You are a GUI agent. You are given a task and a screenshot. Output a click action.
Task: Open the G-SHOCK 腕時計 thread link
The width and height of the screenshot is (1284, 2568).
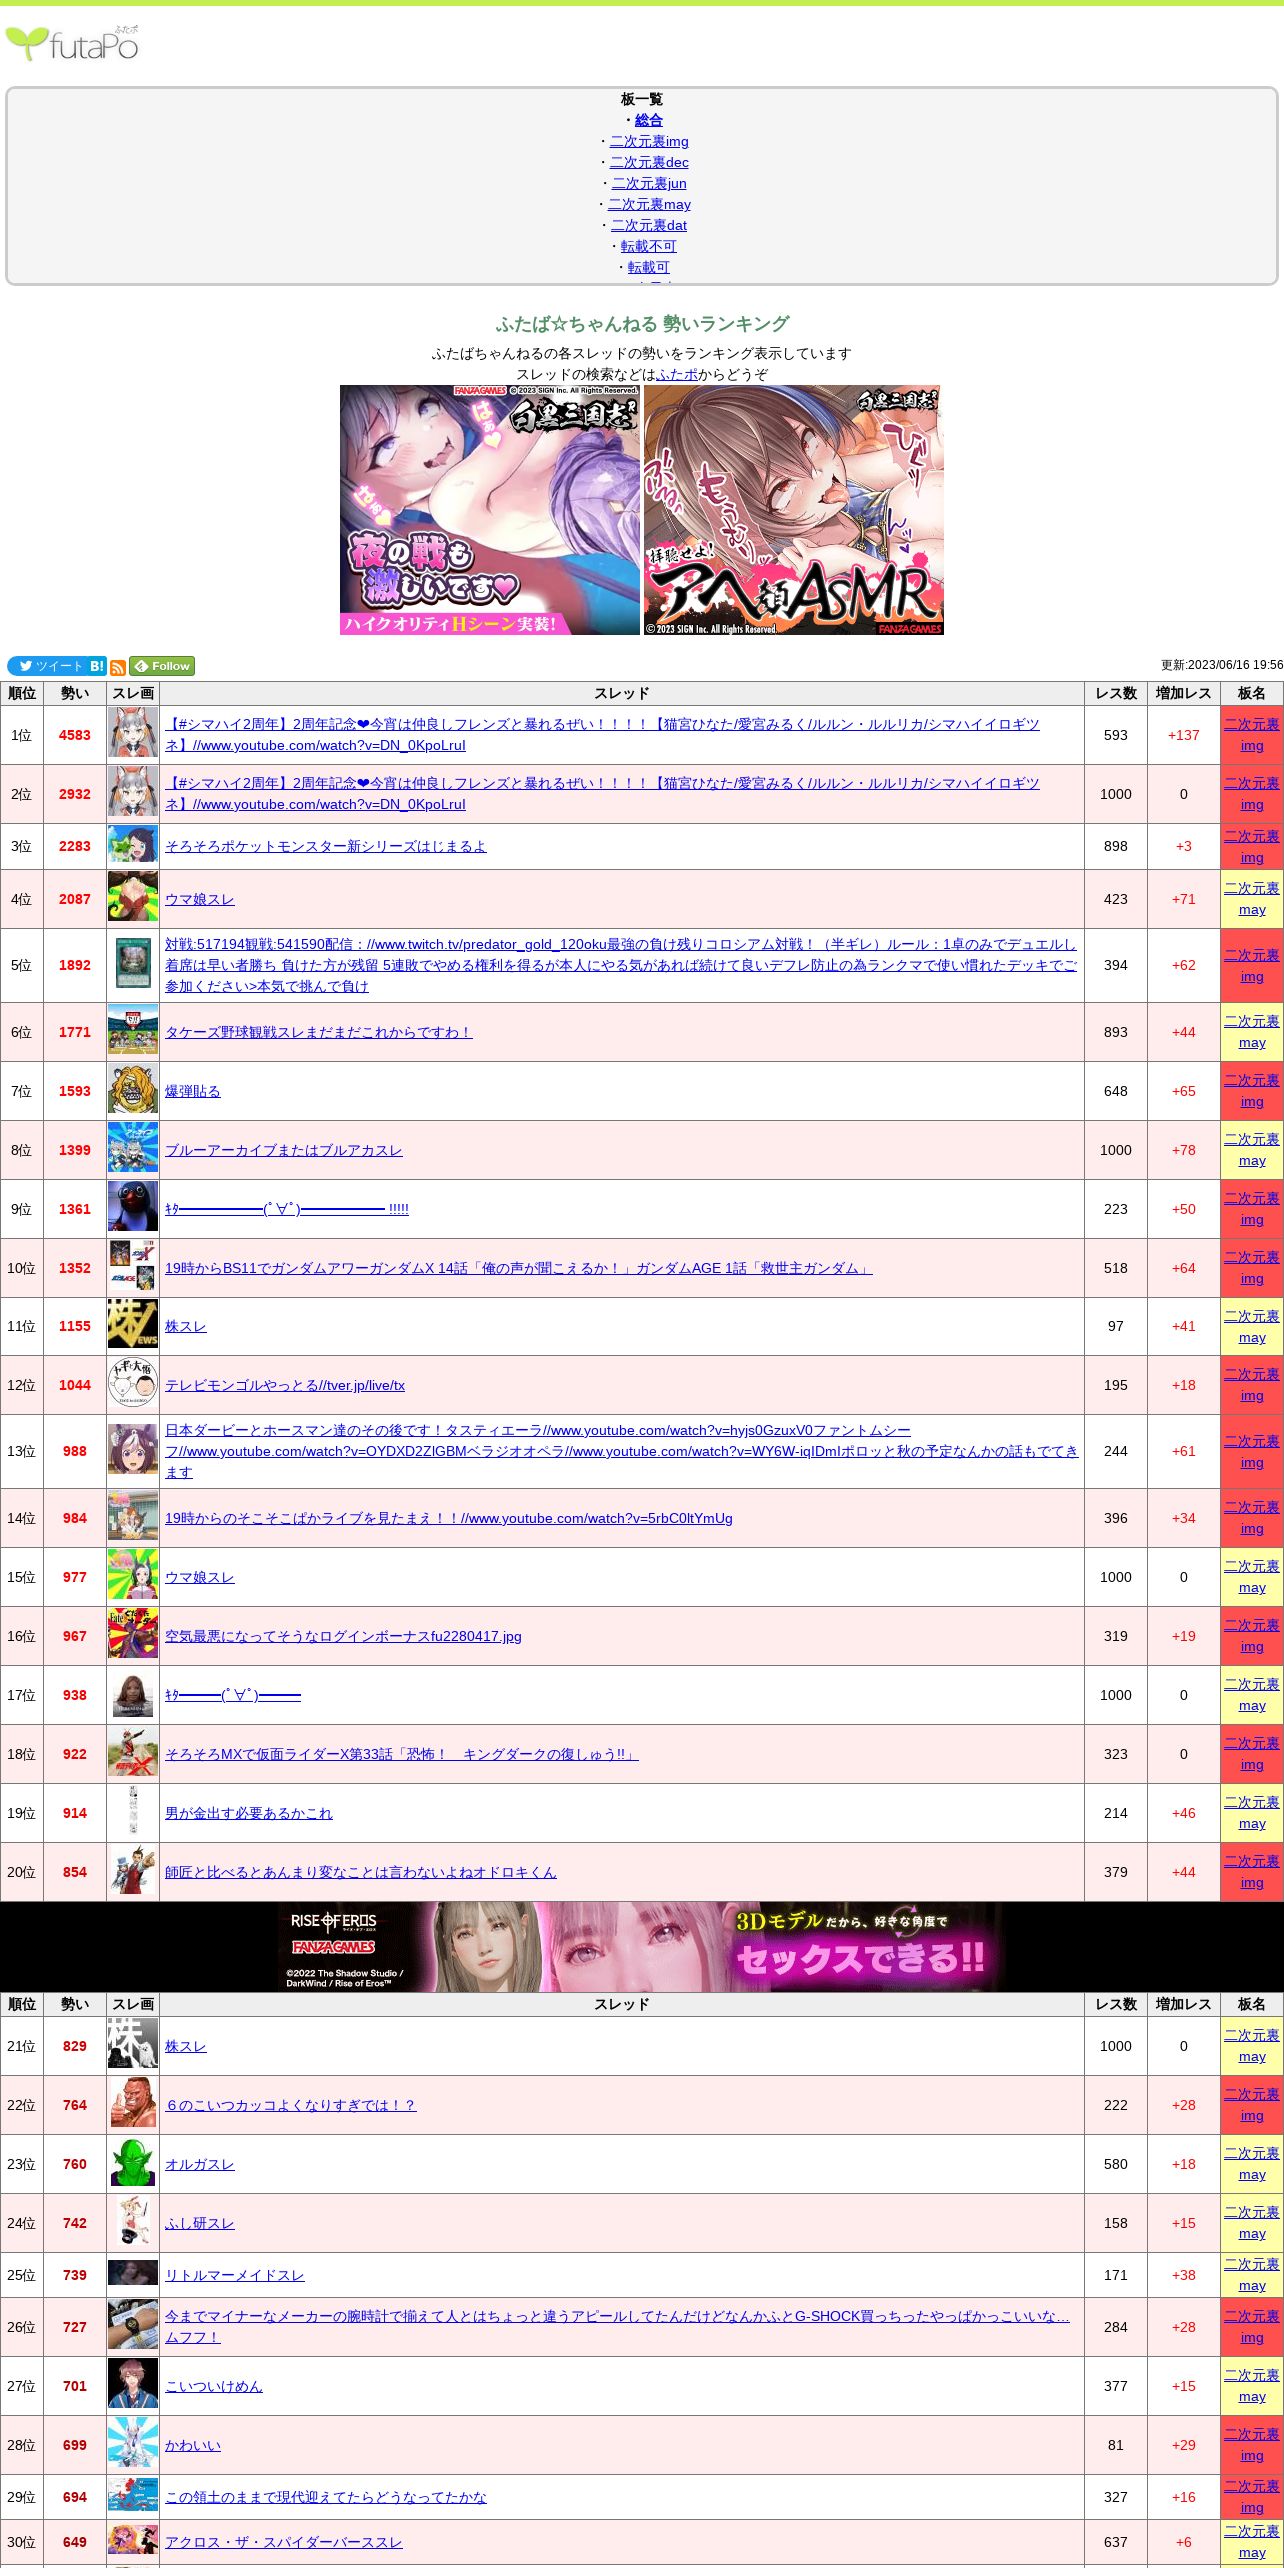617,2327
